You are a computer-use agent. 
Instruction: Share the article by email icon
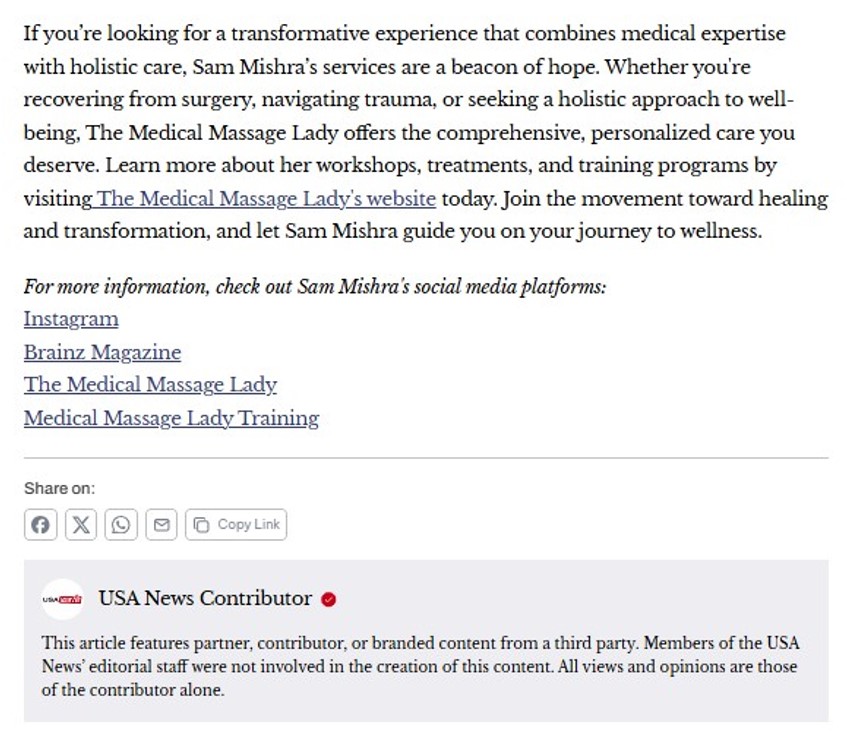coord(161,525)
